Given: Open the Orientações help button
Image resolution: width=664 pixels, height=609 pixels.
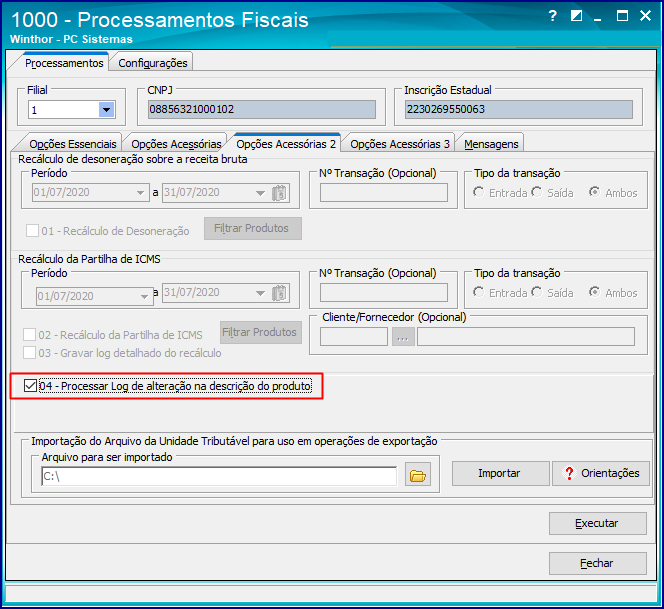Looking at the screenshot, I should (600, 473).
